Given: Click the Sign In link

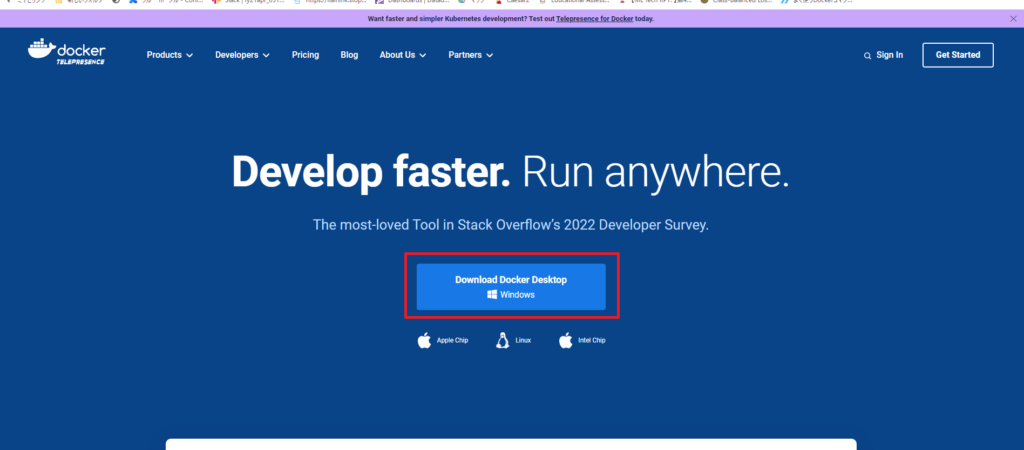Looking at the screenshot, I should (889, 55).
